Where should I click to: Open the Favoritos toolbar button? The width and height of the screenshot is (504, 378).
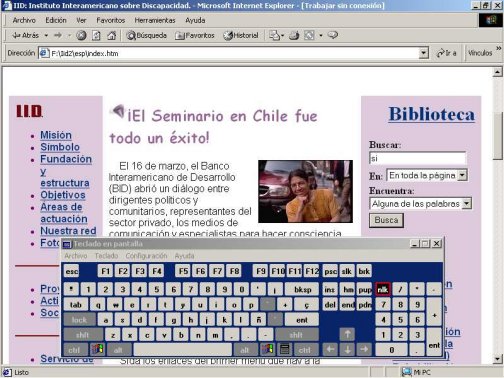195,35
